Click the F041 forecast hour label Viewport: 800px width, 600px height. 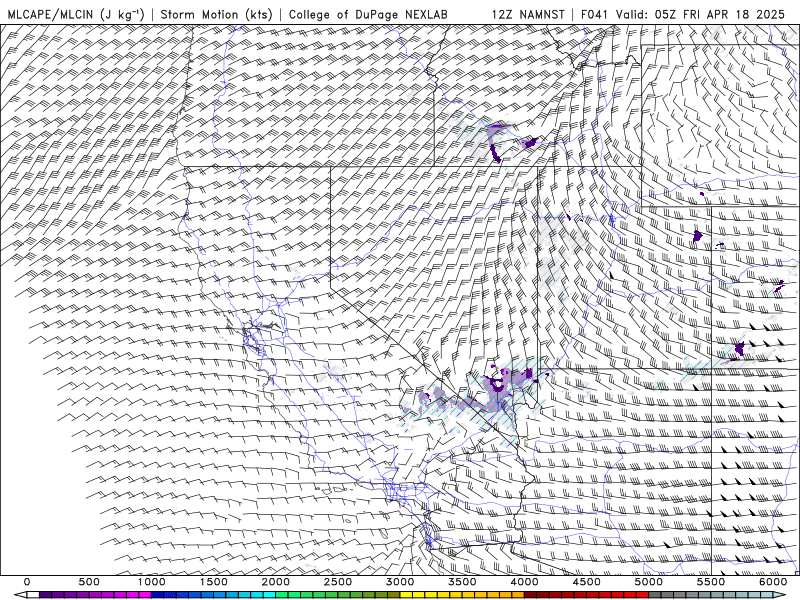point(594,14)
